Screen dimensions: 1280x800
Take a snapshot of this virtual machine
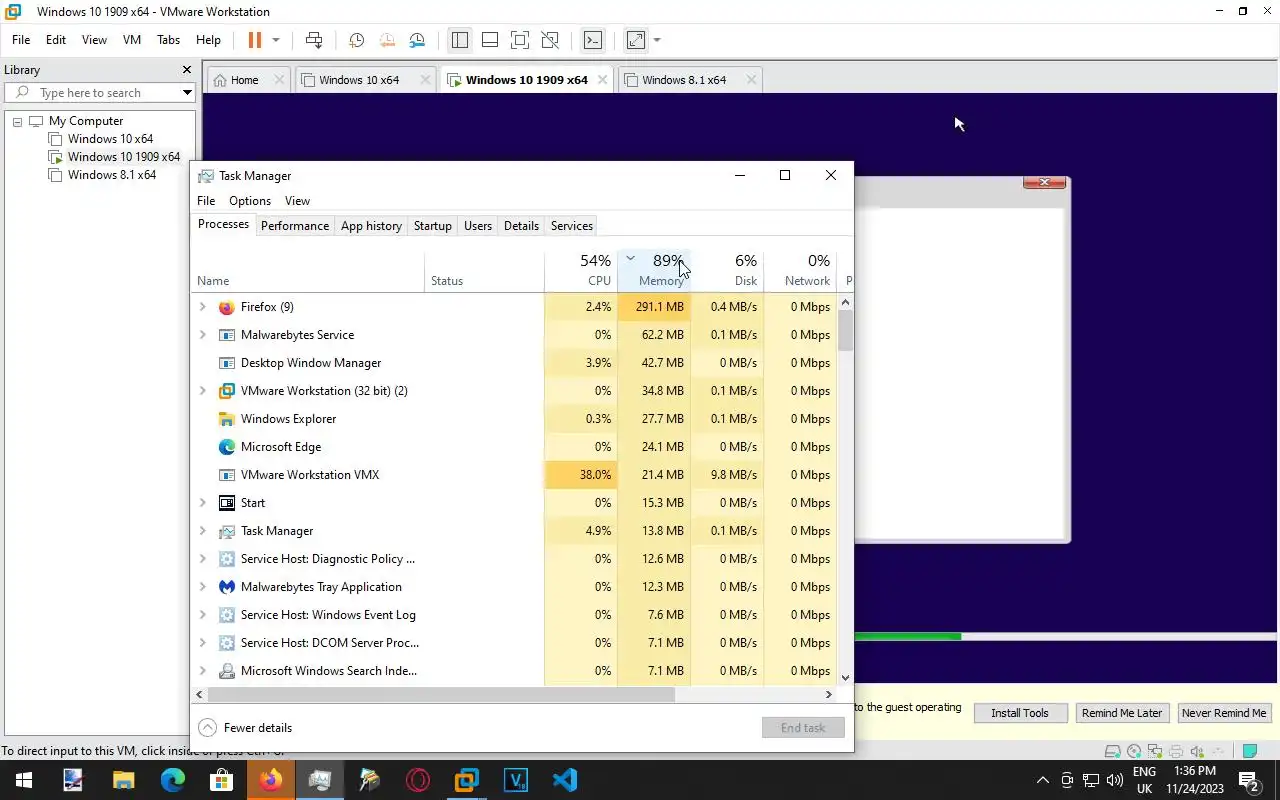(x=356, y=40)
